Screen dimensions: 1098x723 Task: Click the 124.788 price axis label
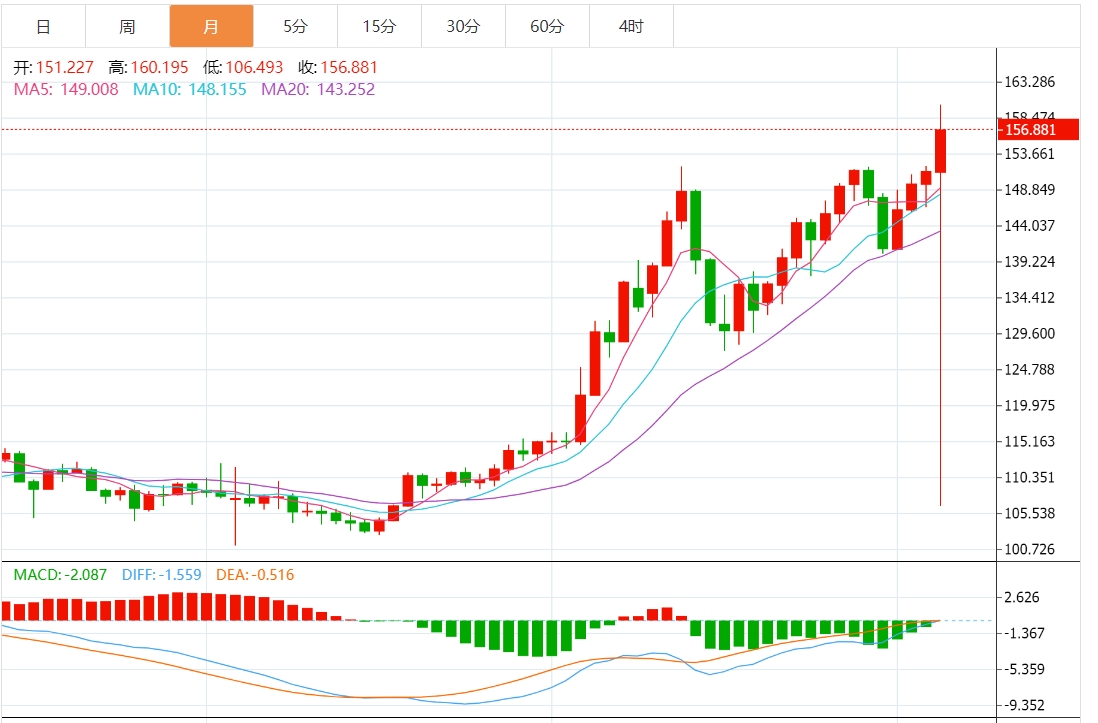click(x=1029, y=370)
